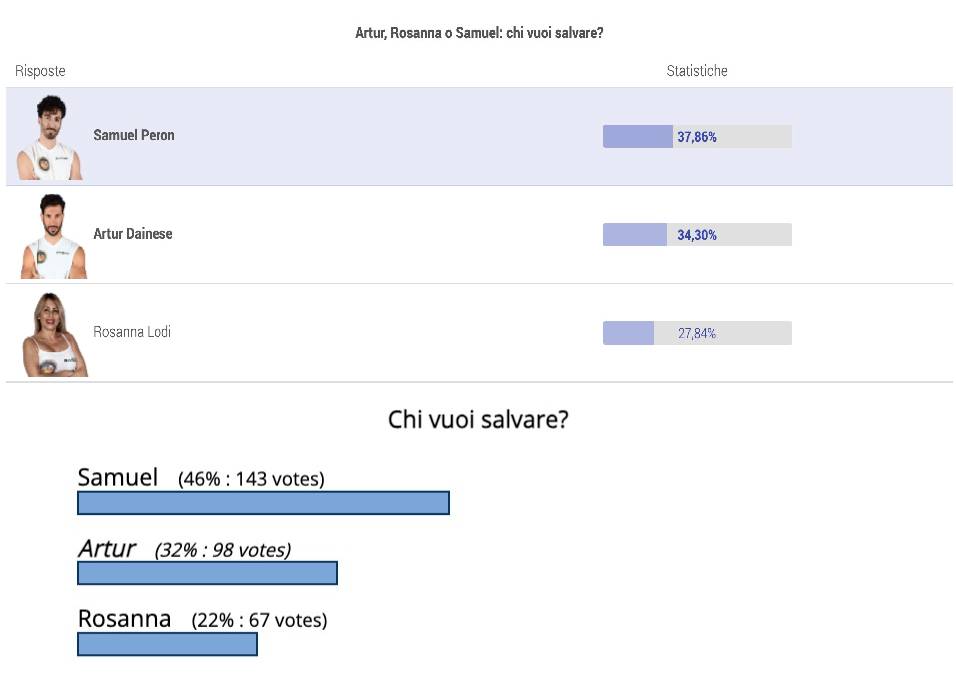Image resolution: width=956 pixels, height=700 pixels.
Task: Click the 34,30% statistics bar
Action: [697, 235]
